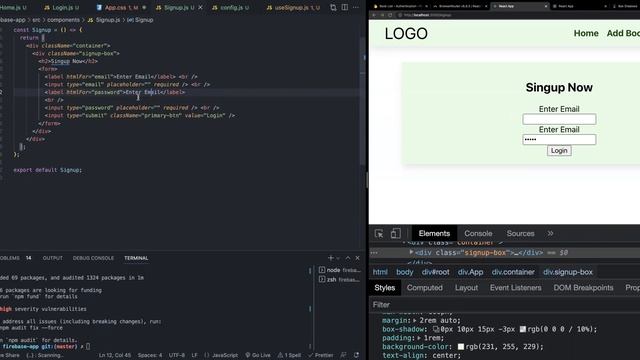Image resolution: width=640 pixels, height=360 pixels.
Task: Switch to the BrowserRouter browser tab
Action: 460,6
